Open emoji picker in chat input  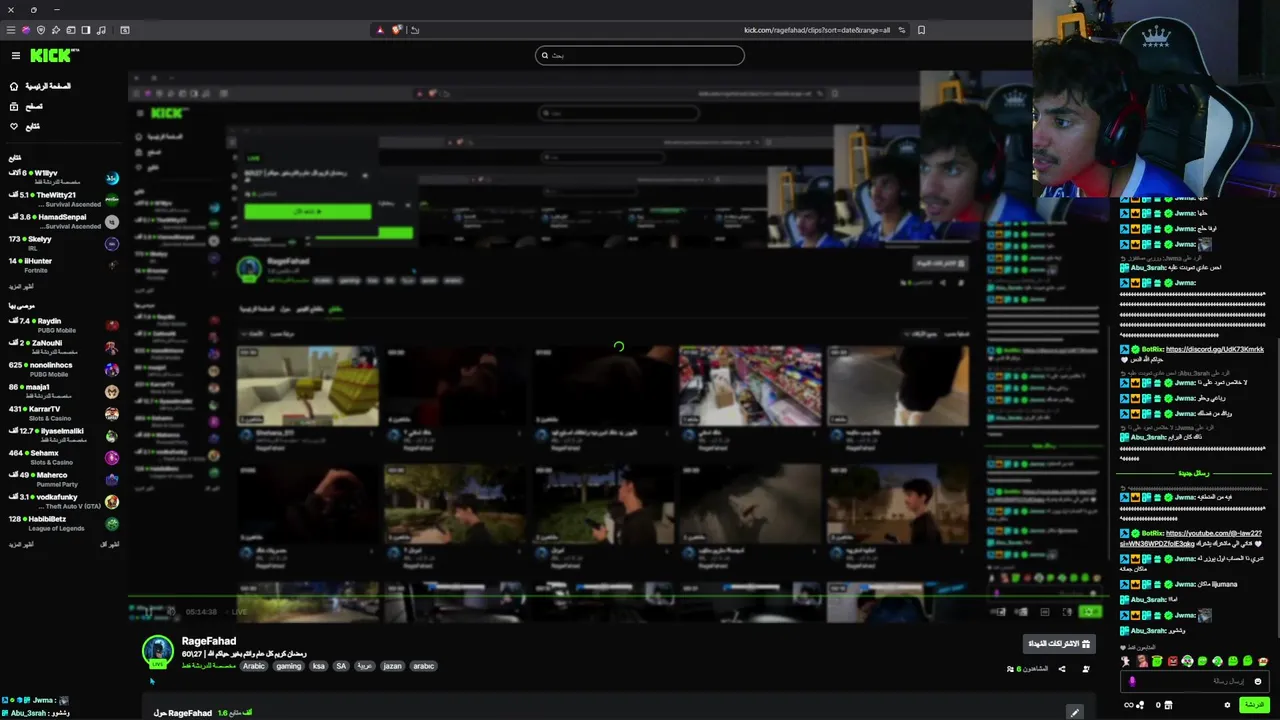click(x=1258, y=681)
